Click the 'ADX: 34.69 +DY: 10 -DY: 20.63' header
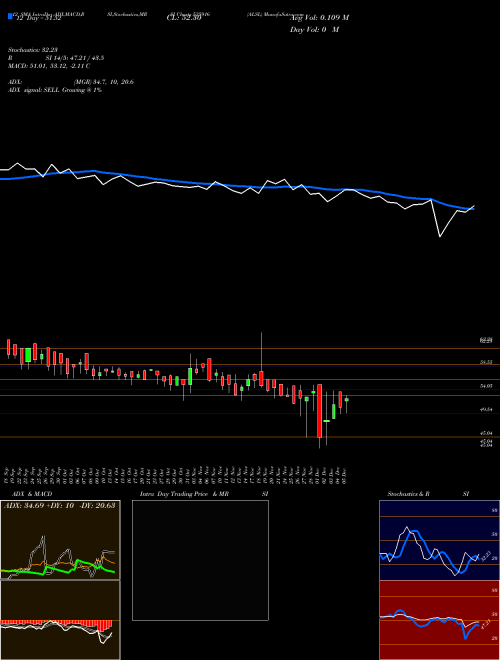 59,505
